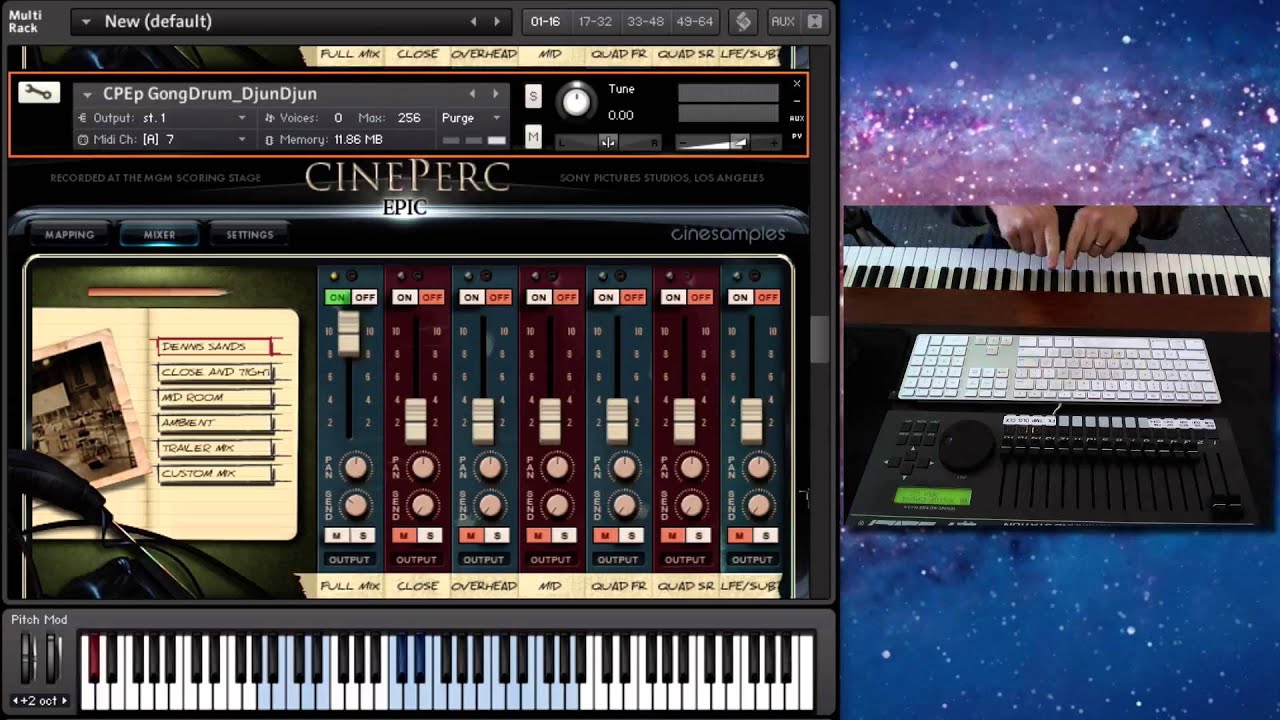
Task: Show the AUX sends panel in rack header
Action: [783, 21]
